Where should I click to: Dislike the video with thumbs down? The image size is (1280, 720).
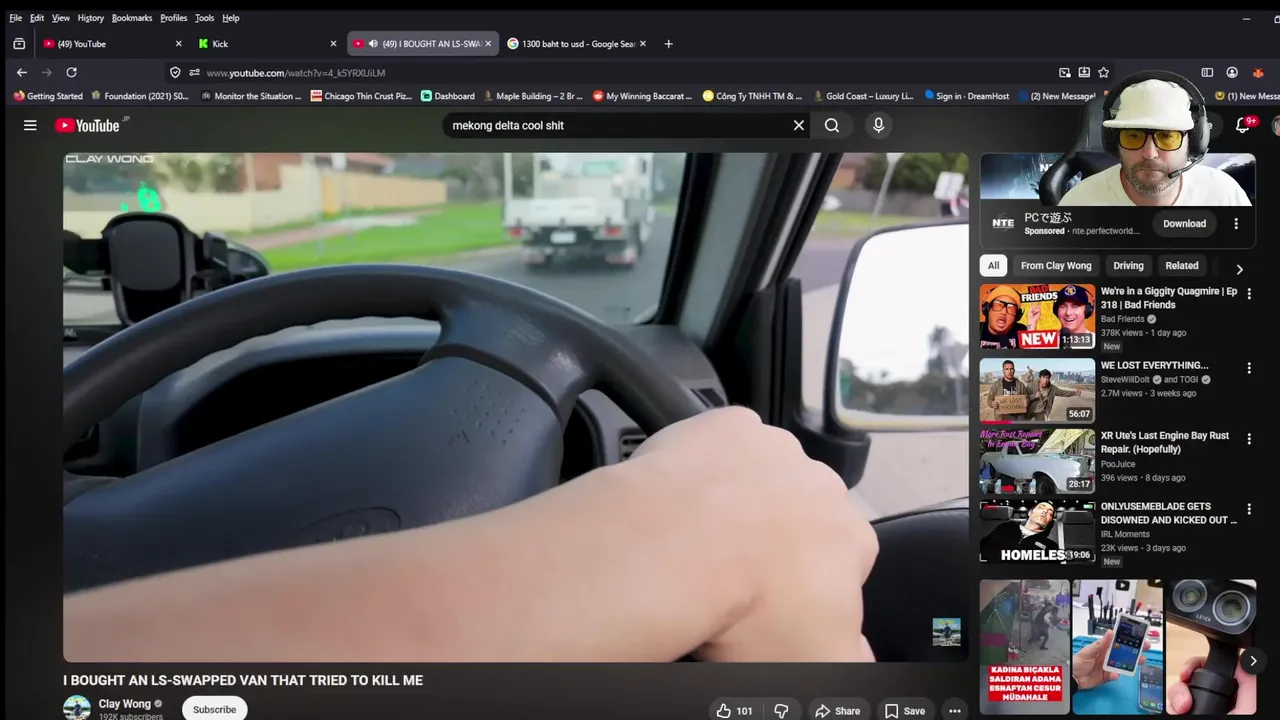(781, 710)
